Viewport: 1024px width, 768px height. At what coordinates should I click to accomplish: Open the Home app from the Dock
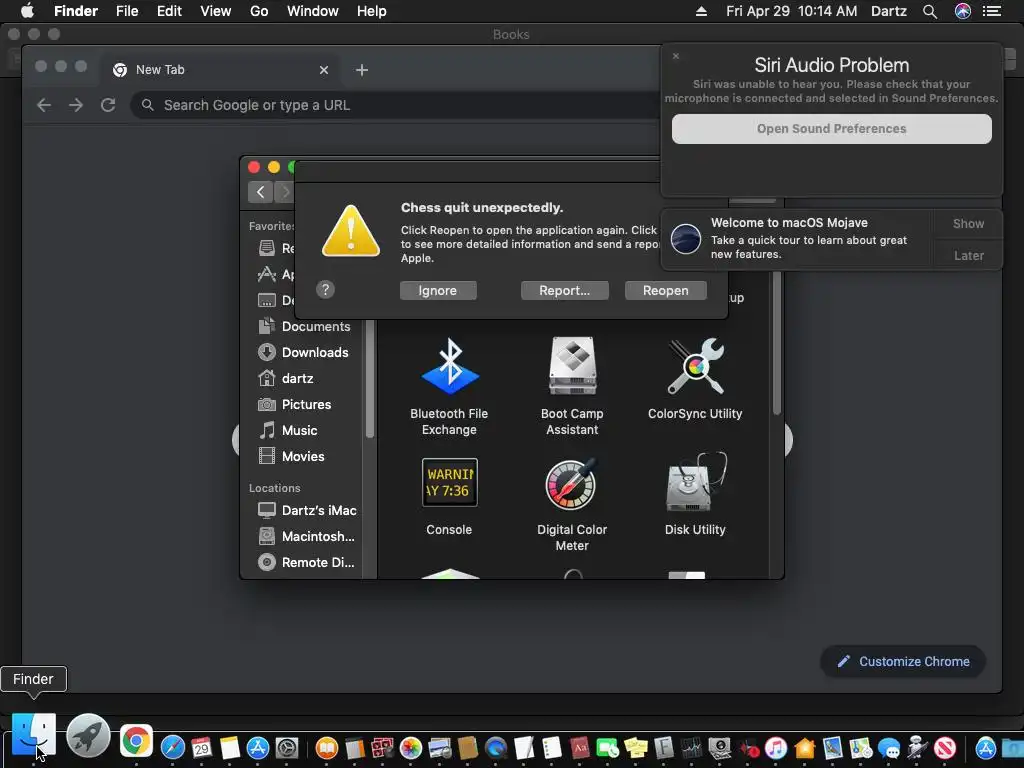[x=805, y=748]
